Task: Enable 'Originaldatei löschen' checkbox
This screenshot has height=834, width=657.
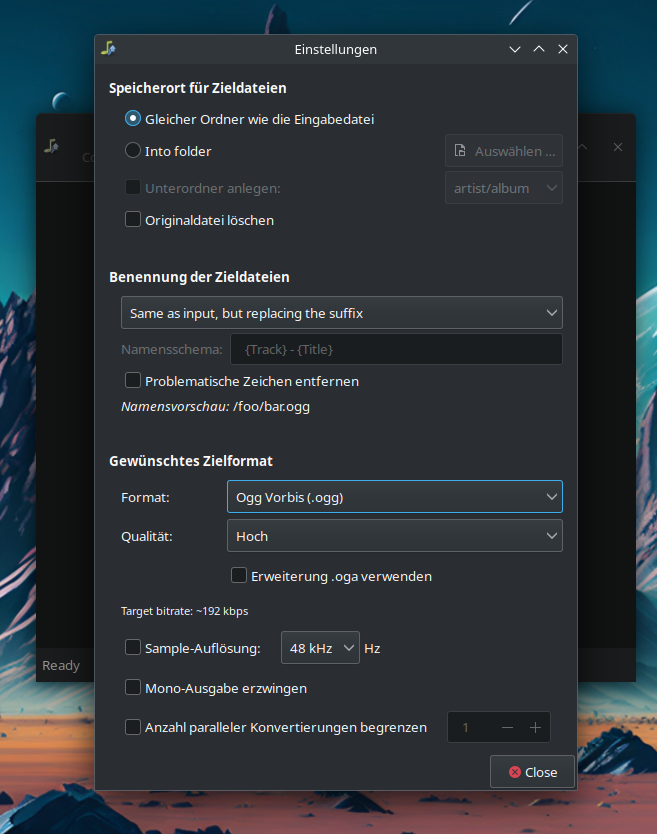Action: (x=132, y=220)
